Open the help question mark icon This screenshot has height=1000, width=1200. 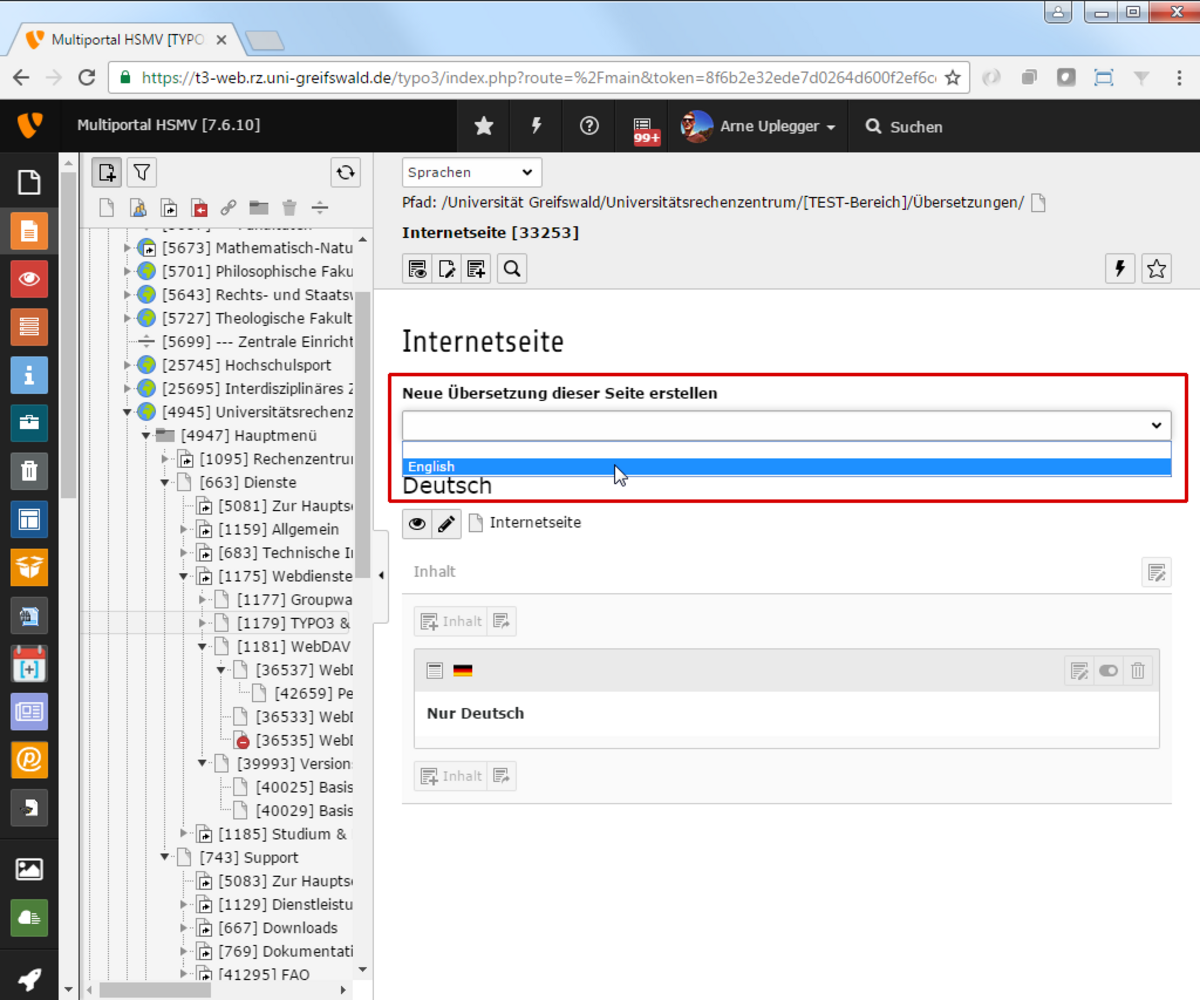(590, 127)
